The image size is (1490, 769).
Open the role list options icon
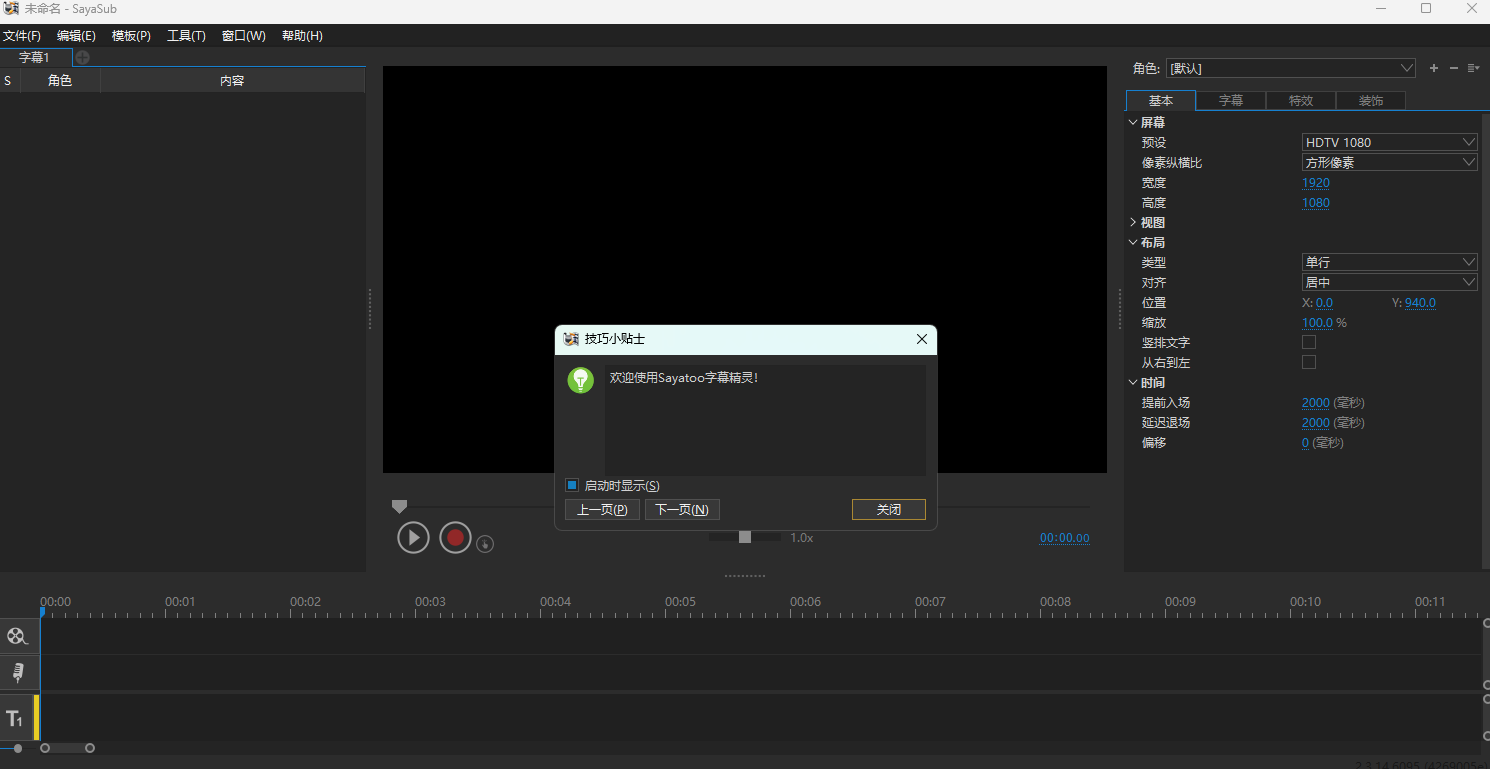point(1474,68)
